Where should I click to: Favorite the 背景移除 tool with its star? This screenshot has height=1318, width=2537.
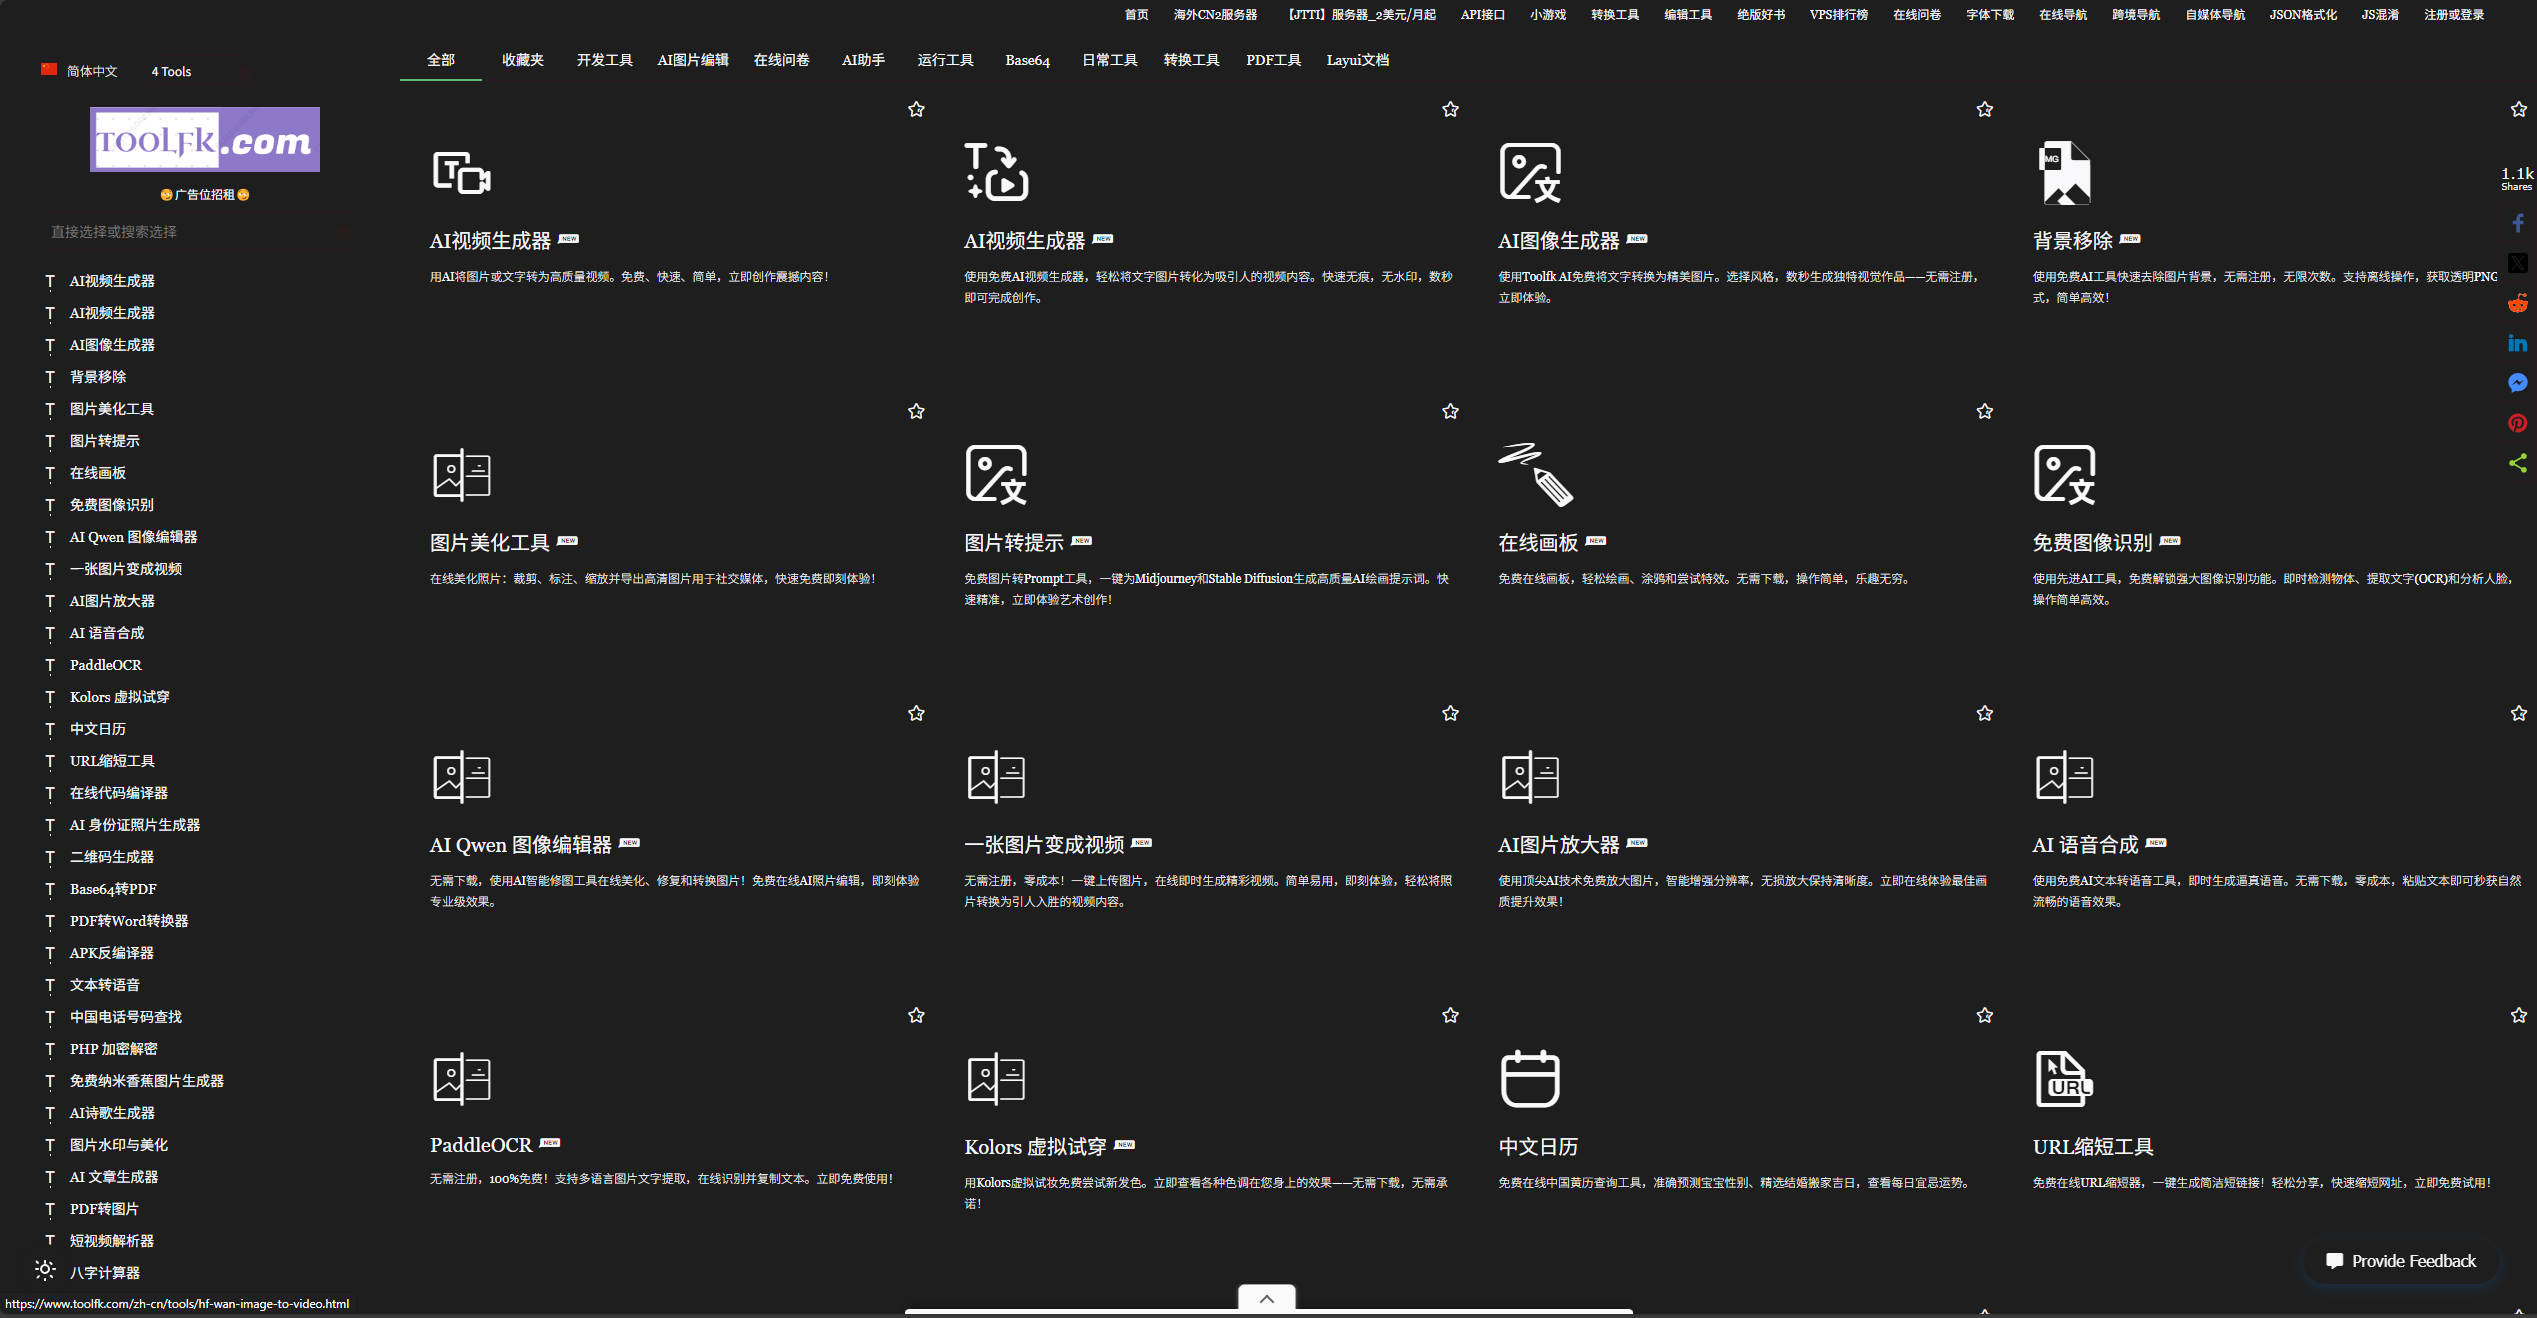point(2518,109)
